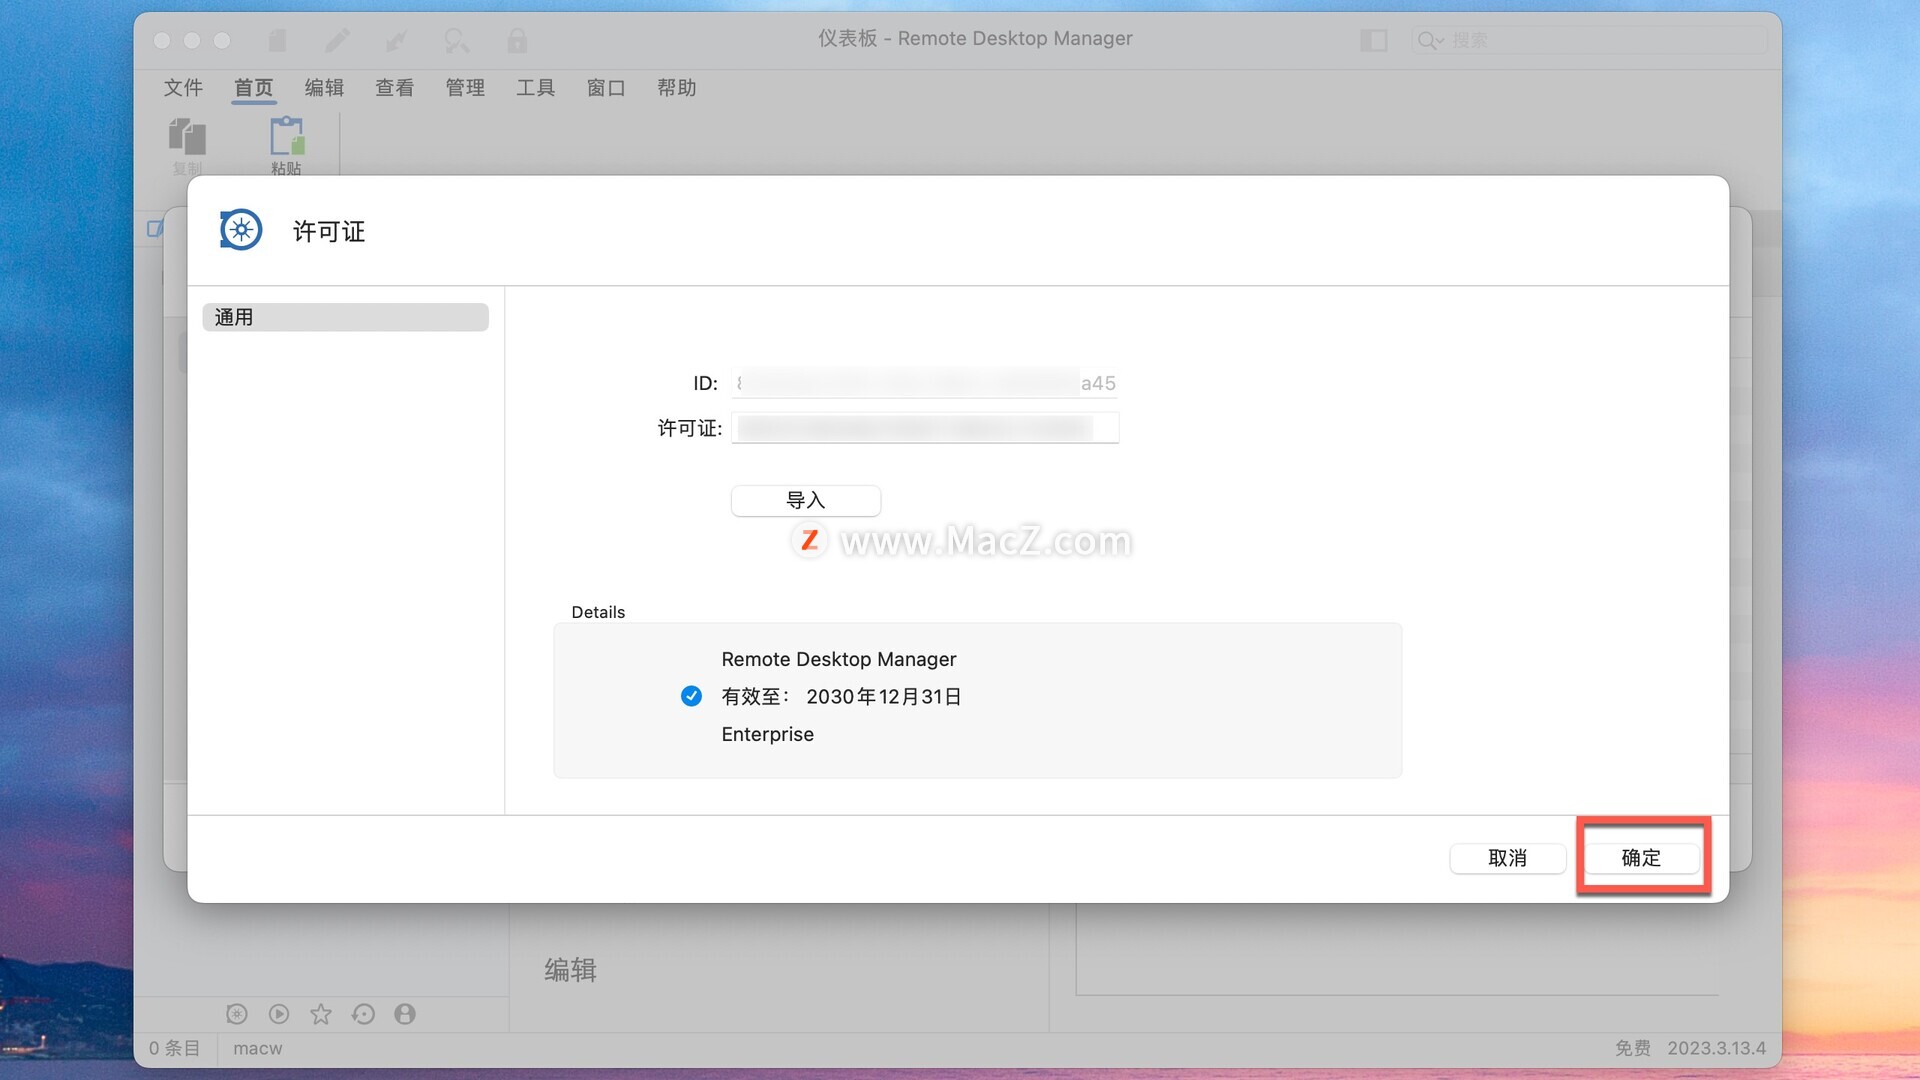Click the Paste (粘贴) toolbar icon
The image size is (1920, 1080).
pyautogui.click(x=286, y=138)
